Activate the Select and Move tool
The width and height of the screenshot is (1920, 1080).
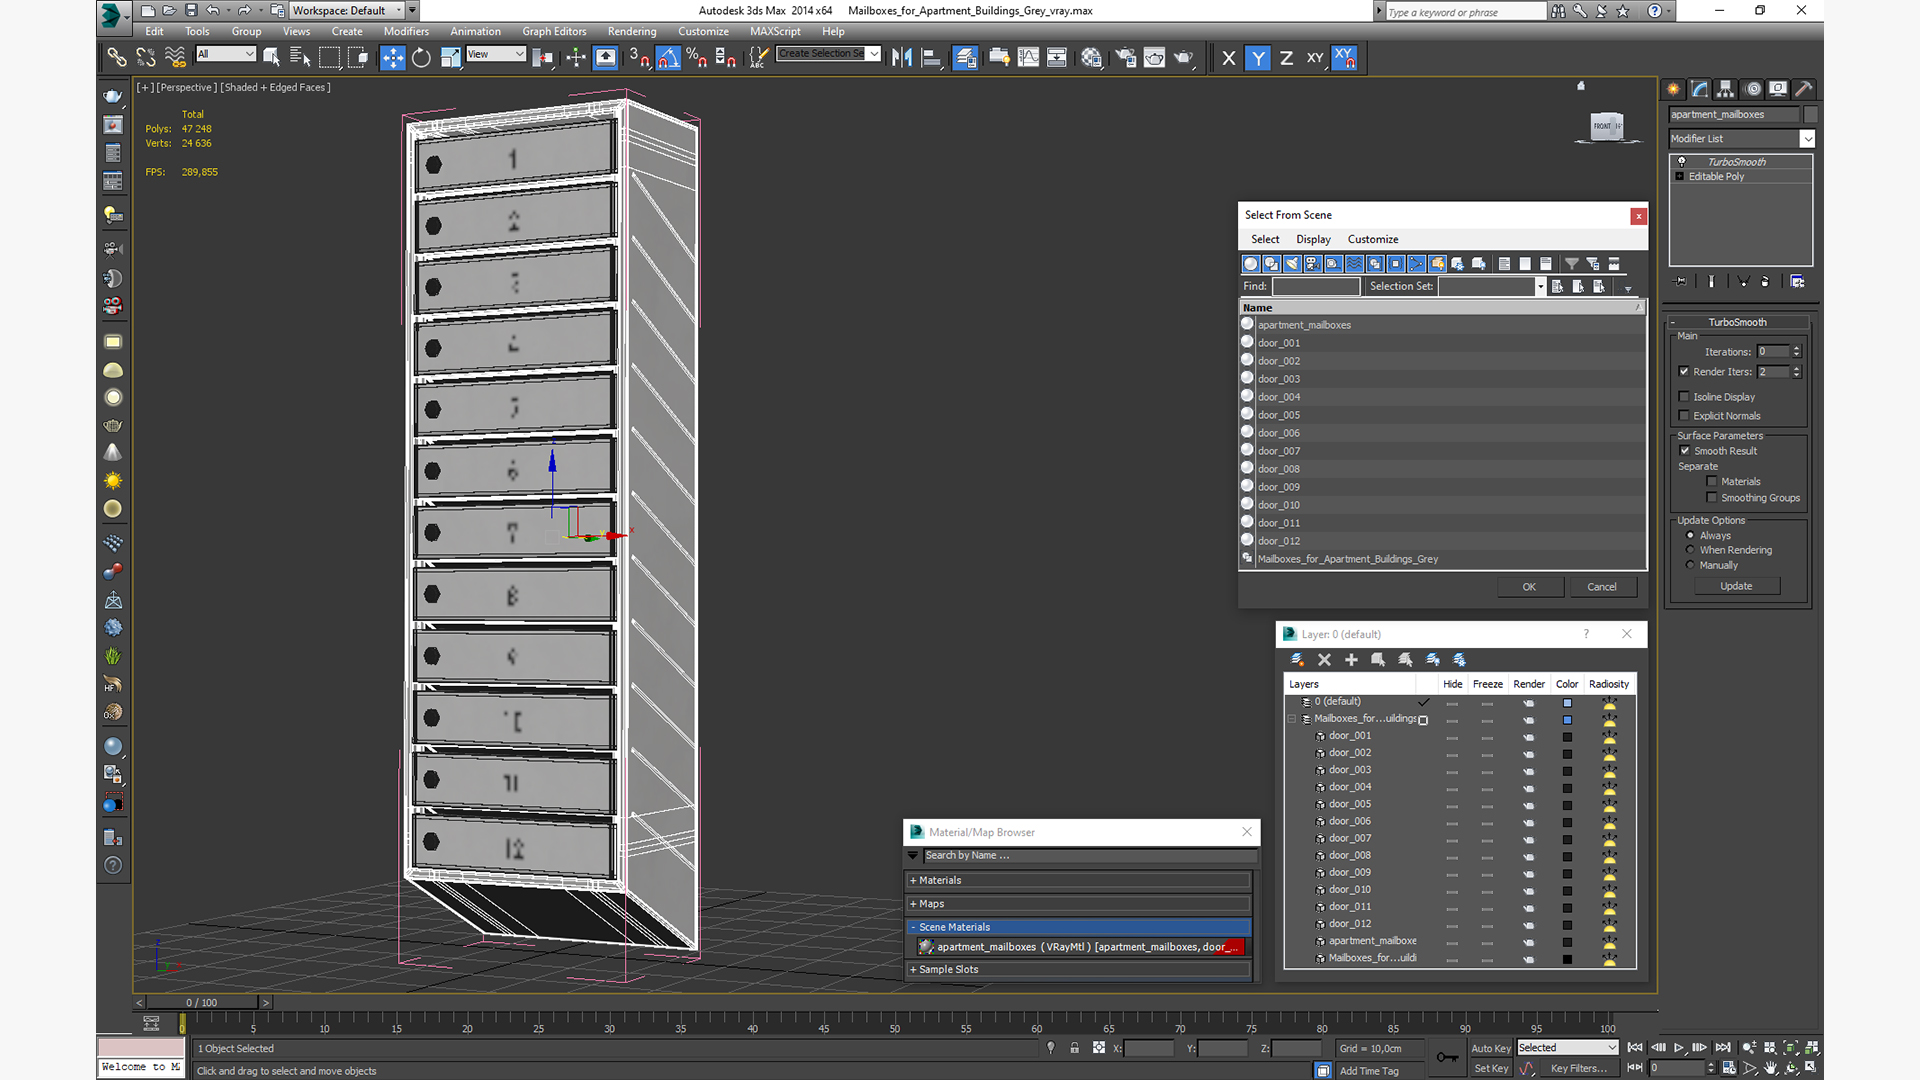click(393, 58)
